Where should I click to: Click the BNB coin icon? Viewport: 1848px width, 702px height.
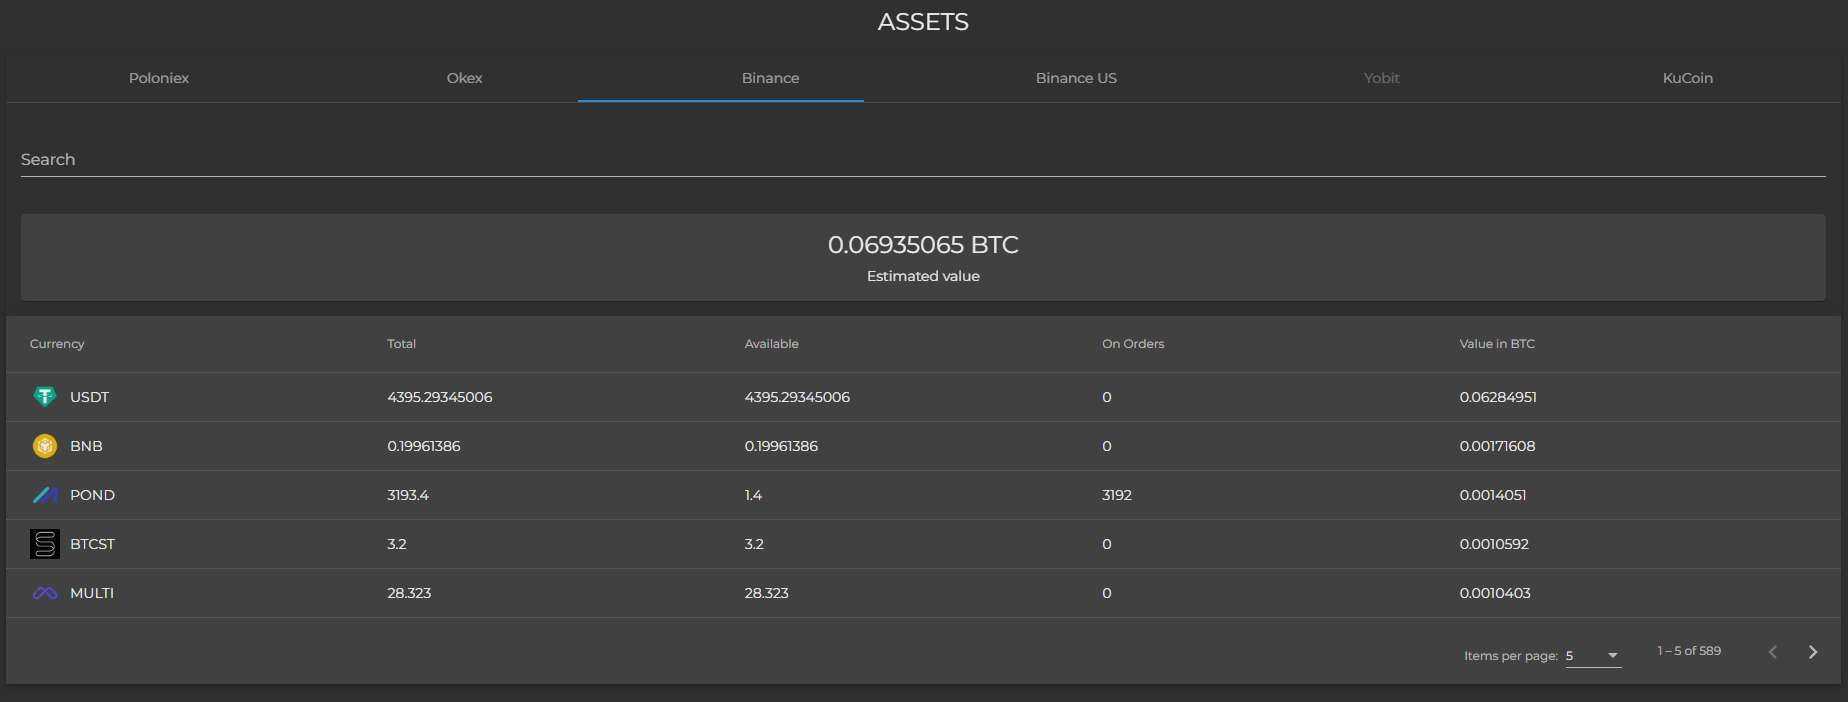point(45,446)
